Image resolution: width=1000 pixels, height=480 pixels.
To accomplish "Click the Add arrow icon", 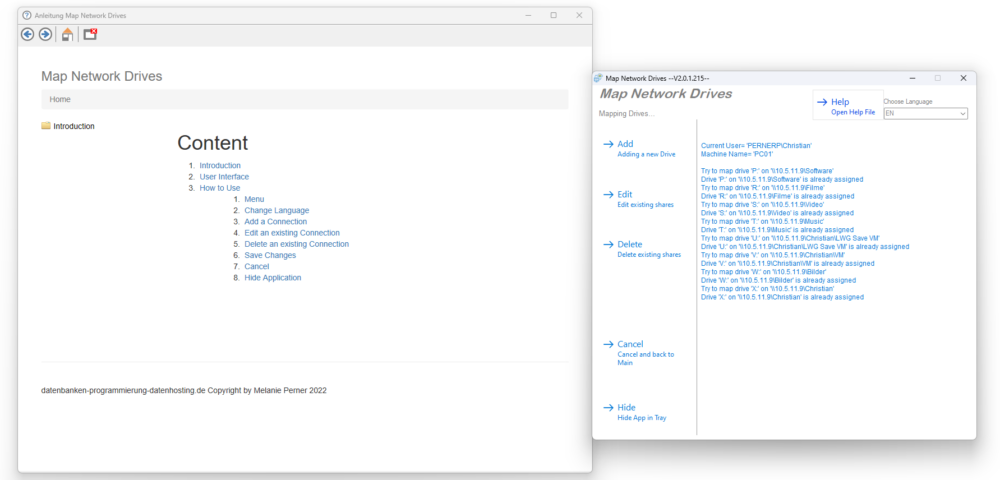I will pos(608,144).
